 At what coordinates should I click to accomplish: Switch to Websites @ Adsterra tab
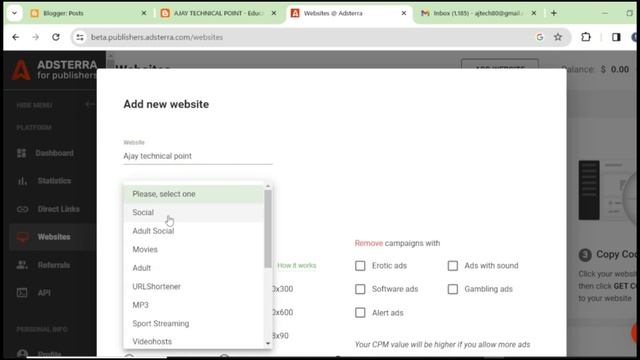(x=349, y=13)
